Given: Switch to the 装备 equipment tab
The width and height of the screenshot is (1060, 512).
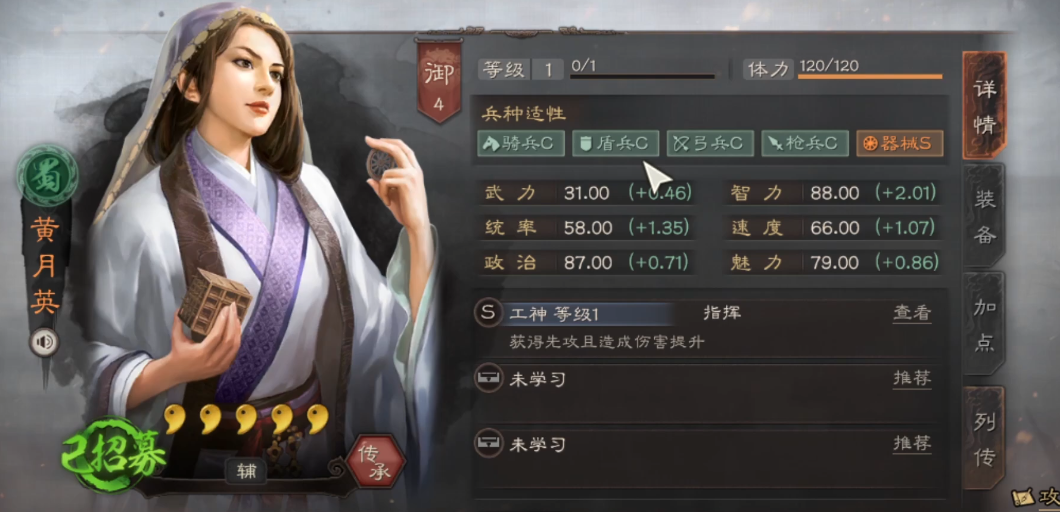Looking at the screenshot, I should [984, 216].
